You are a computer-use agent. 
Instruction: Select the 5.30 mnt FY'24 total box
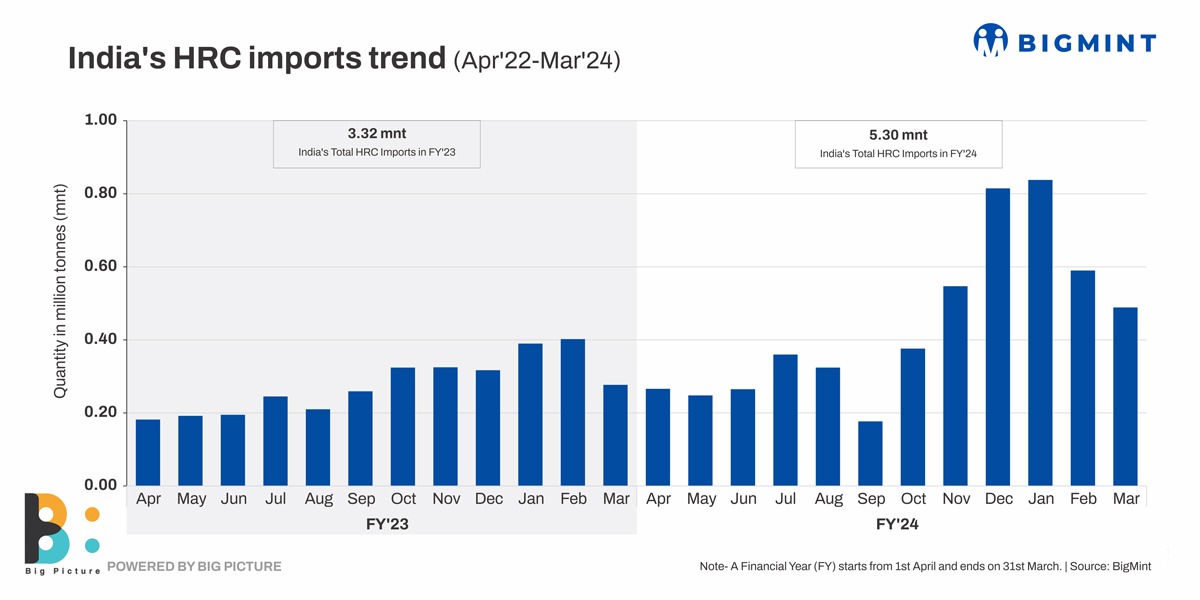898,145
